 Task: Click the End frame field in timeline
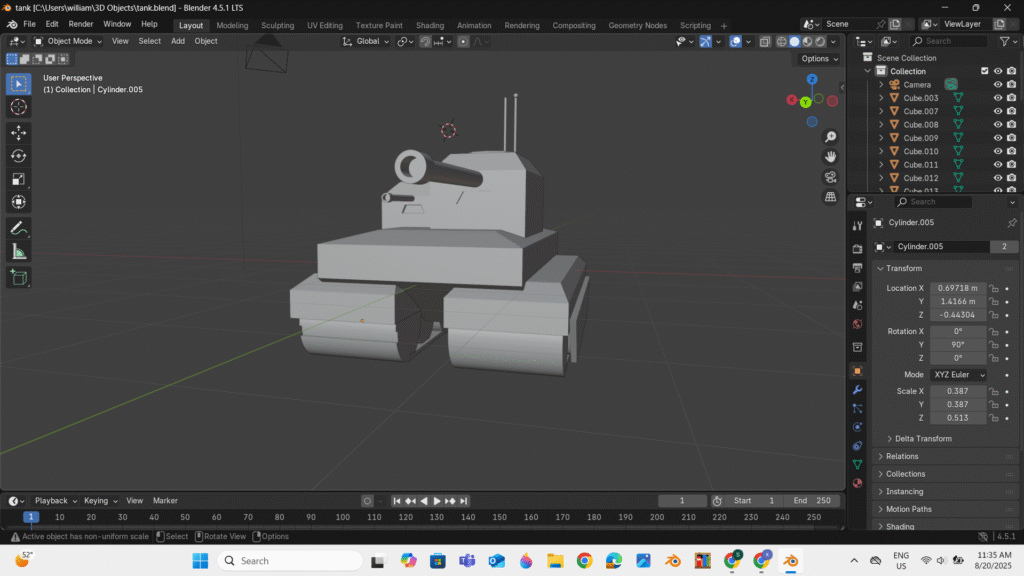[814, 501]
